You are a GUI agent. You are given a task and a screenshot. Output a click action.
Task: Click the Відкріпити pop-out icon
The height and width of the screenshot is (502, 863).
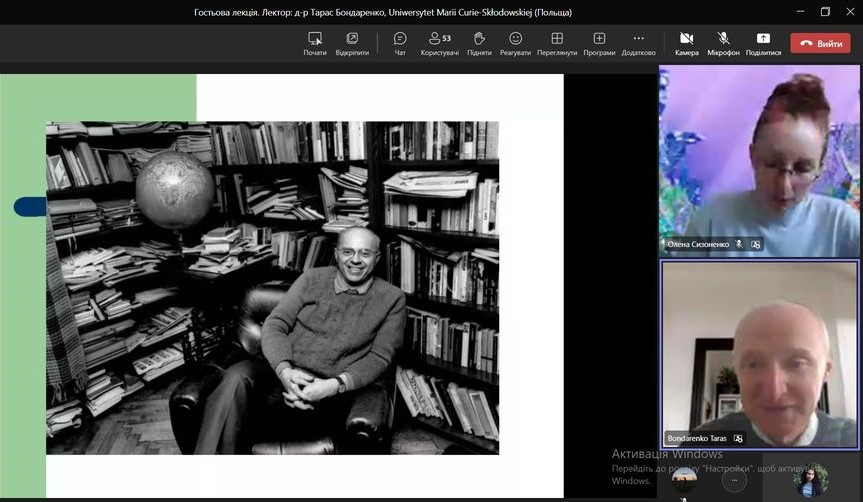coord(352,43)
